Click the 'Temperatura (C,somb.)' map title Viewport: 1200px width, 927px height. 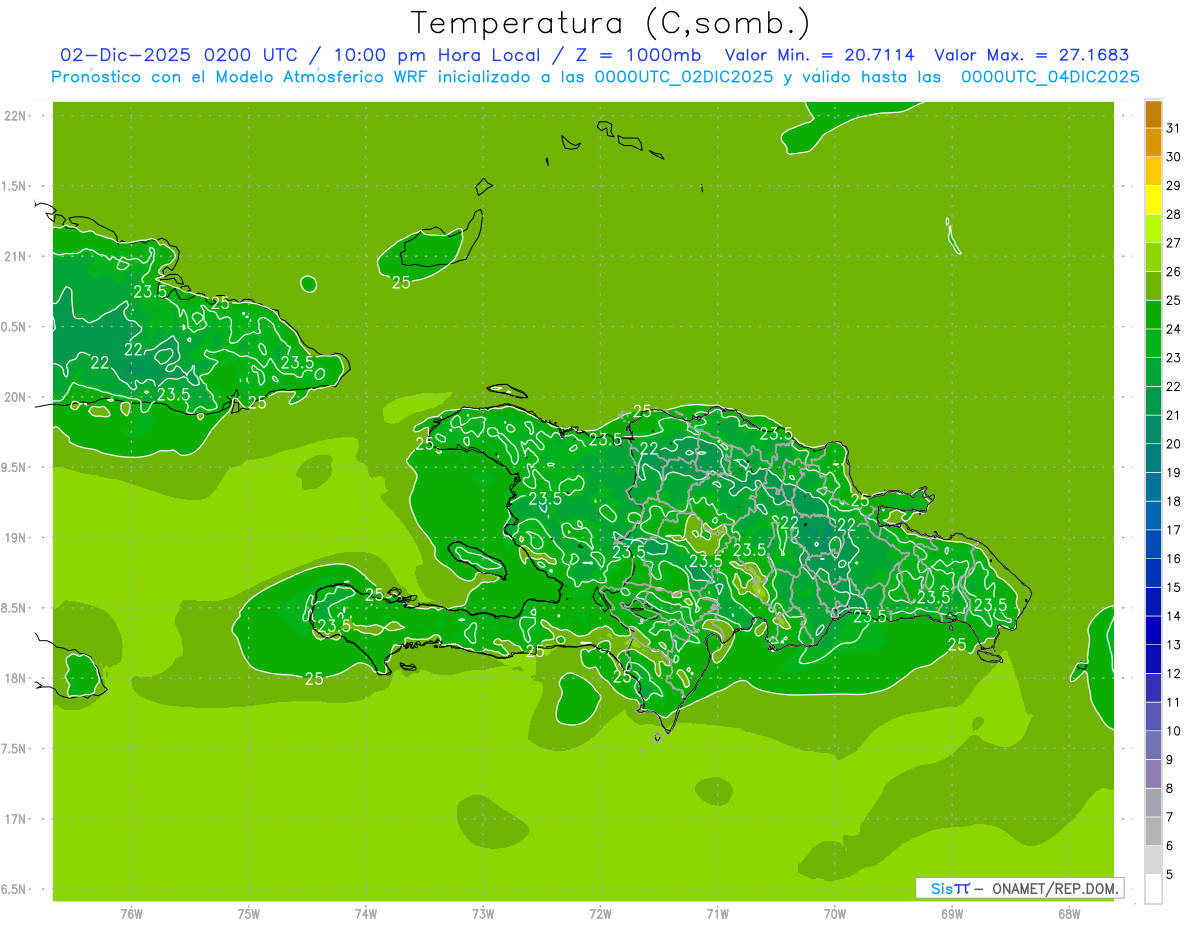(611, 23)
